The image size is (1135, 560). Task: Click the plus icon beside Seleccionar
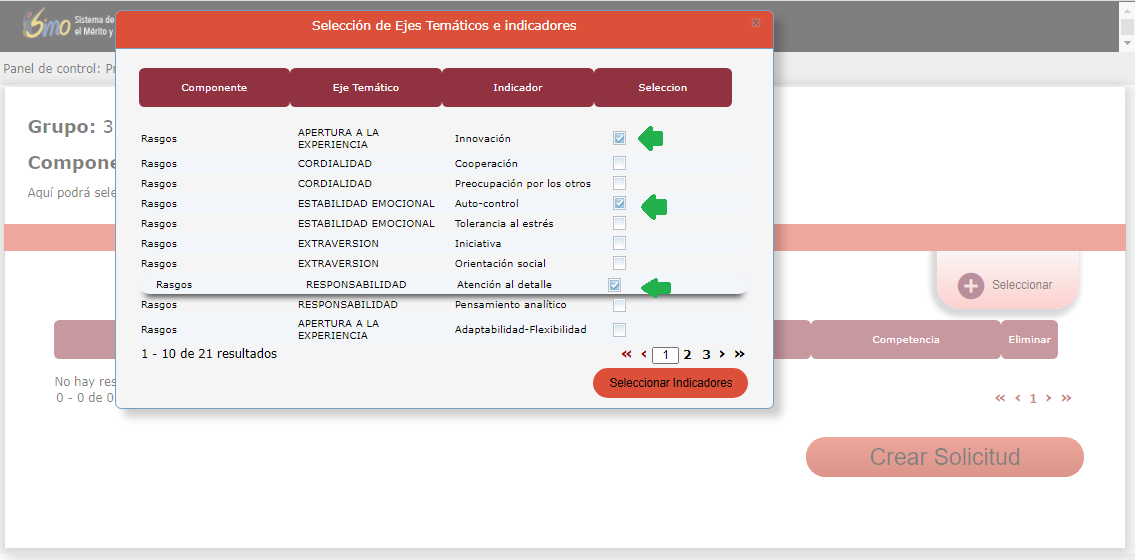pyautogui.click(x=970, y=285)
